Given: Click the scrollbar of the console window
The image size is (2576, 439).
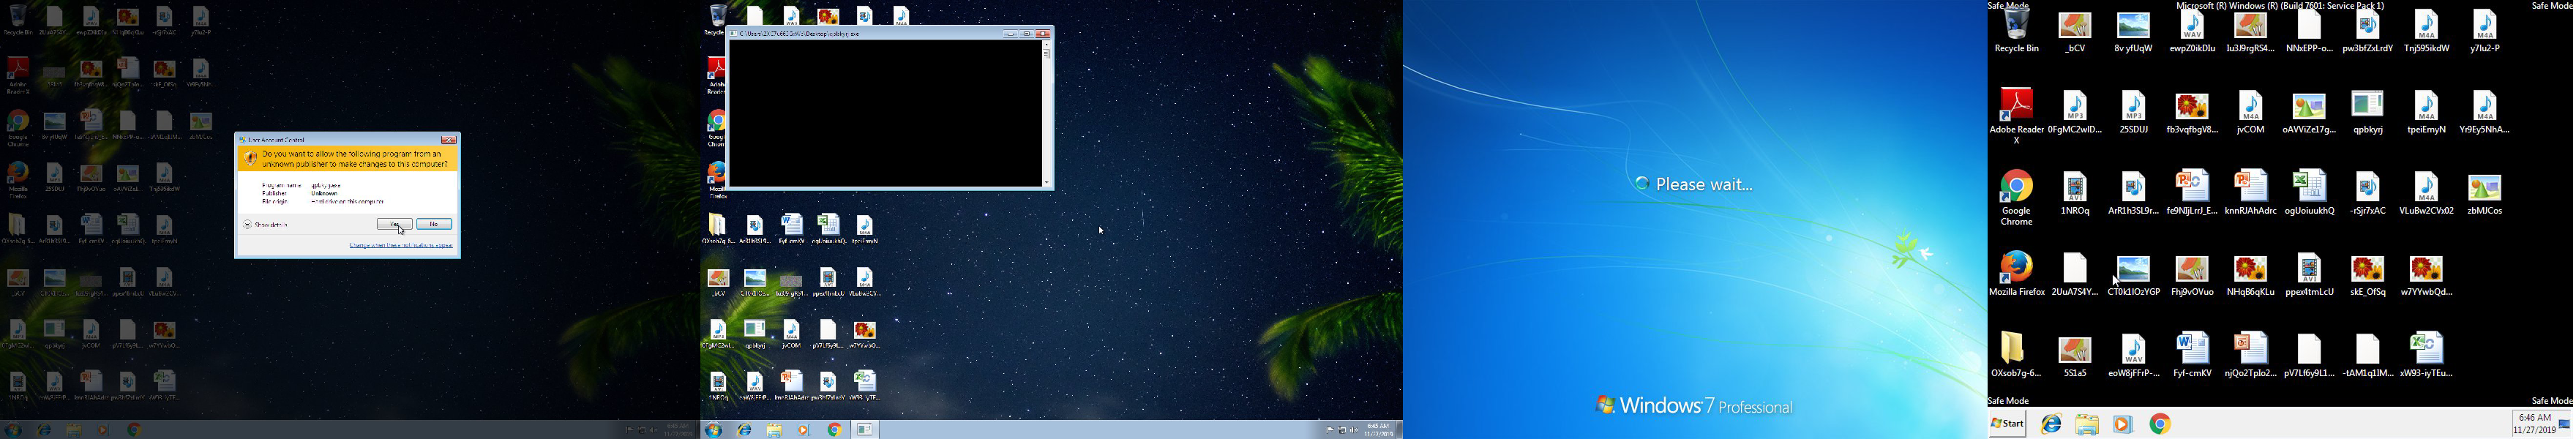Looking at the screenshot, I should [x=1047, y=115].
